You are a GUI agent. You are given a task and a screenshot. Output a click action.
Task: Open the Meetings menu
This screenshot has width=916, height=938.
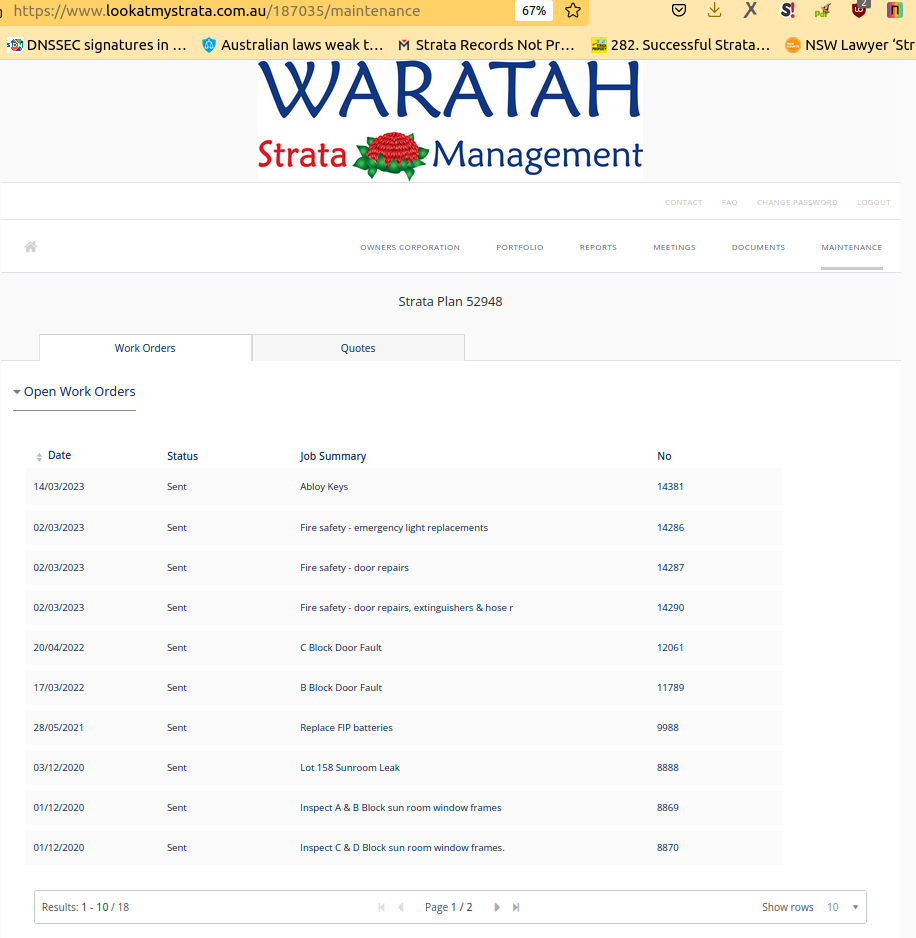coord(674,247)
